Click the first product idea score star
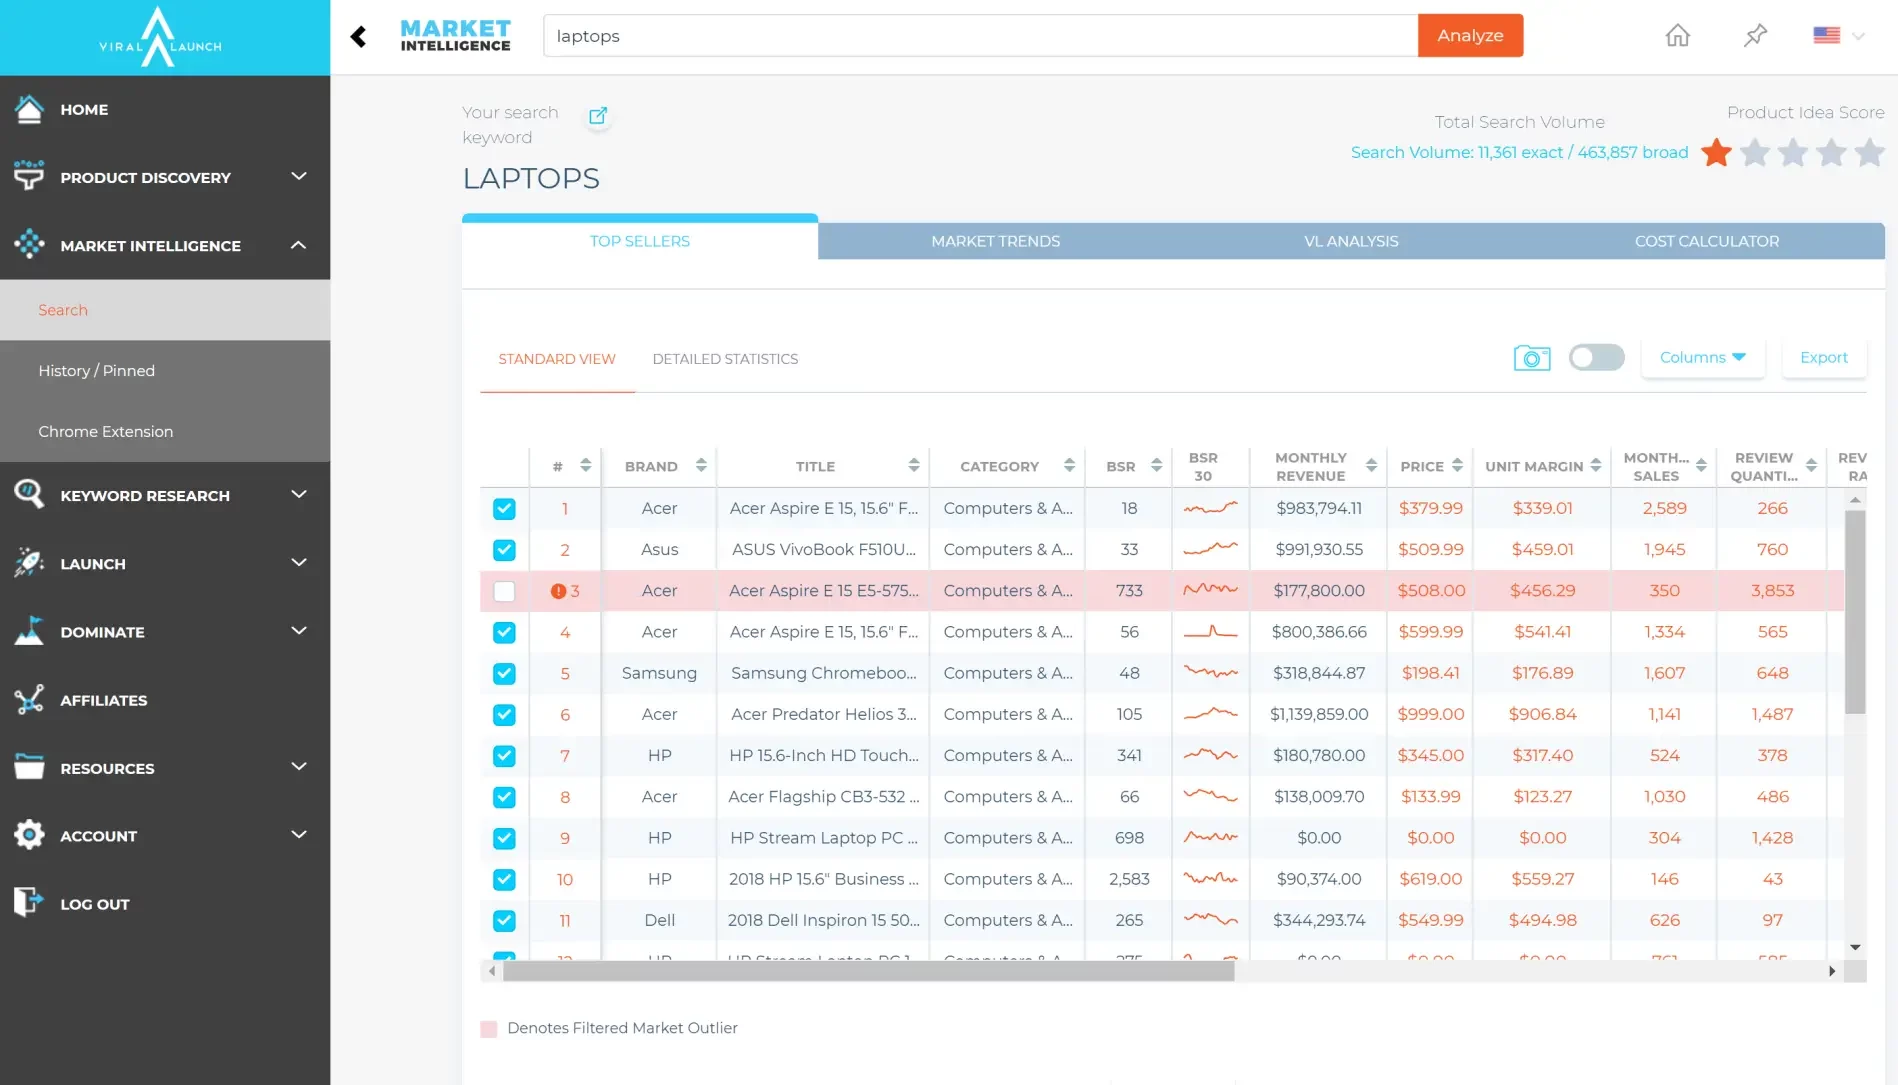Viewport: 1898px width, 1085px height. point(1716,153)
